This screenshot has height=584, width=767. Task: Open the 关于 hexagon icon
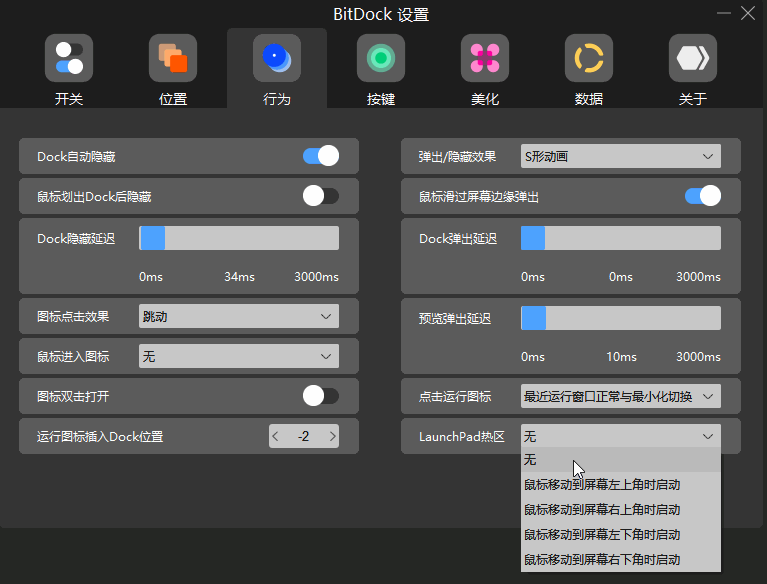tap(693, 58)
